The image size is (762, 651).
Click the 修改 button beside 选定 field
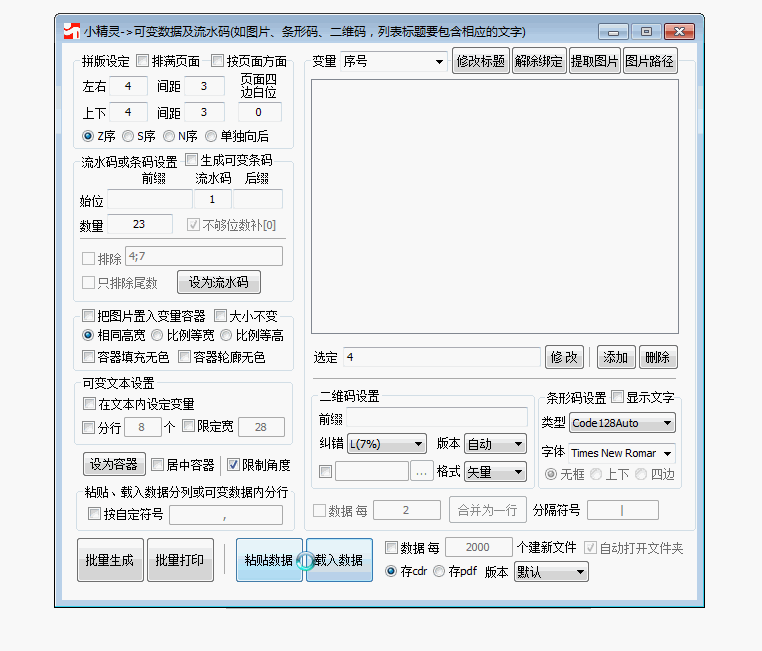point(564,358)
